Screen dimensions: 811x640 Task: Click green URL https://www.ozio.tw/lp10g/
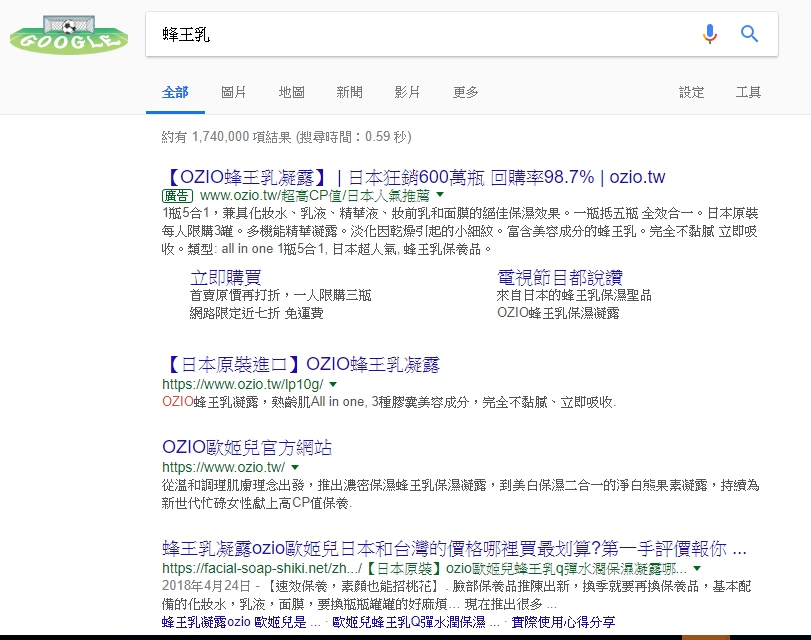(243, 384)
